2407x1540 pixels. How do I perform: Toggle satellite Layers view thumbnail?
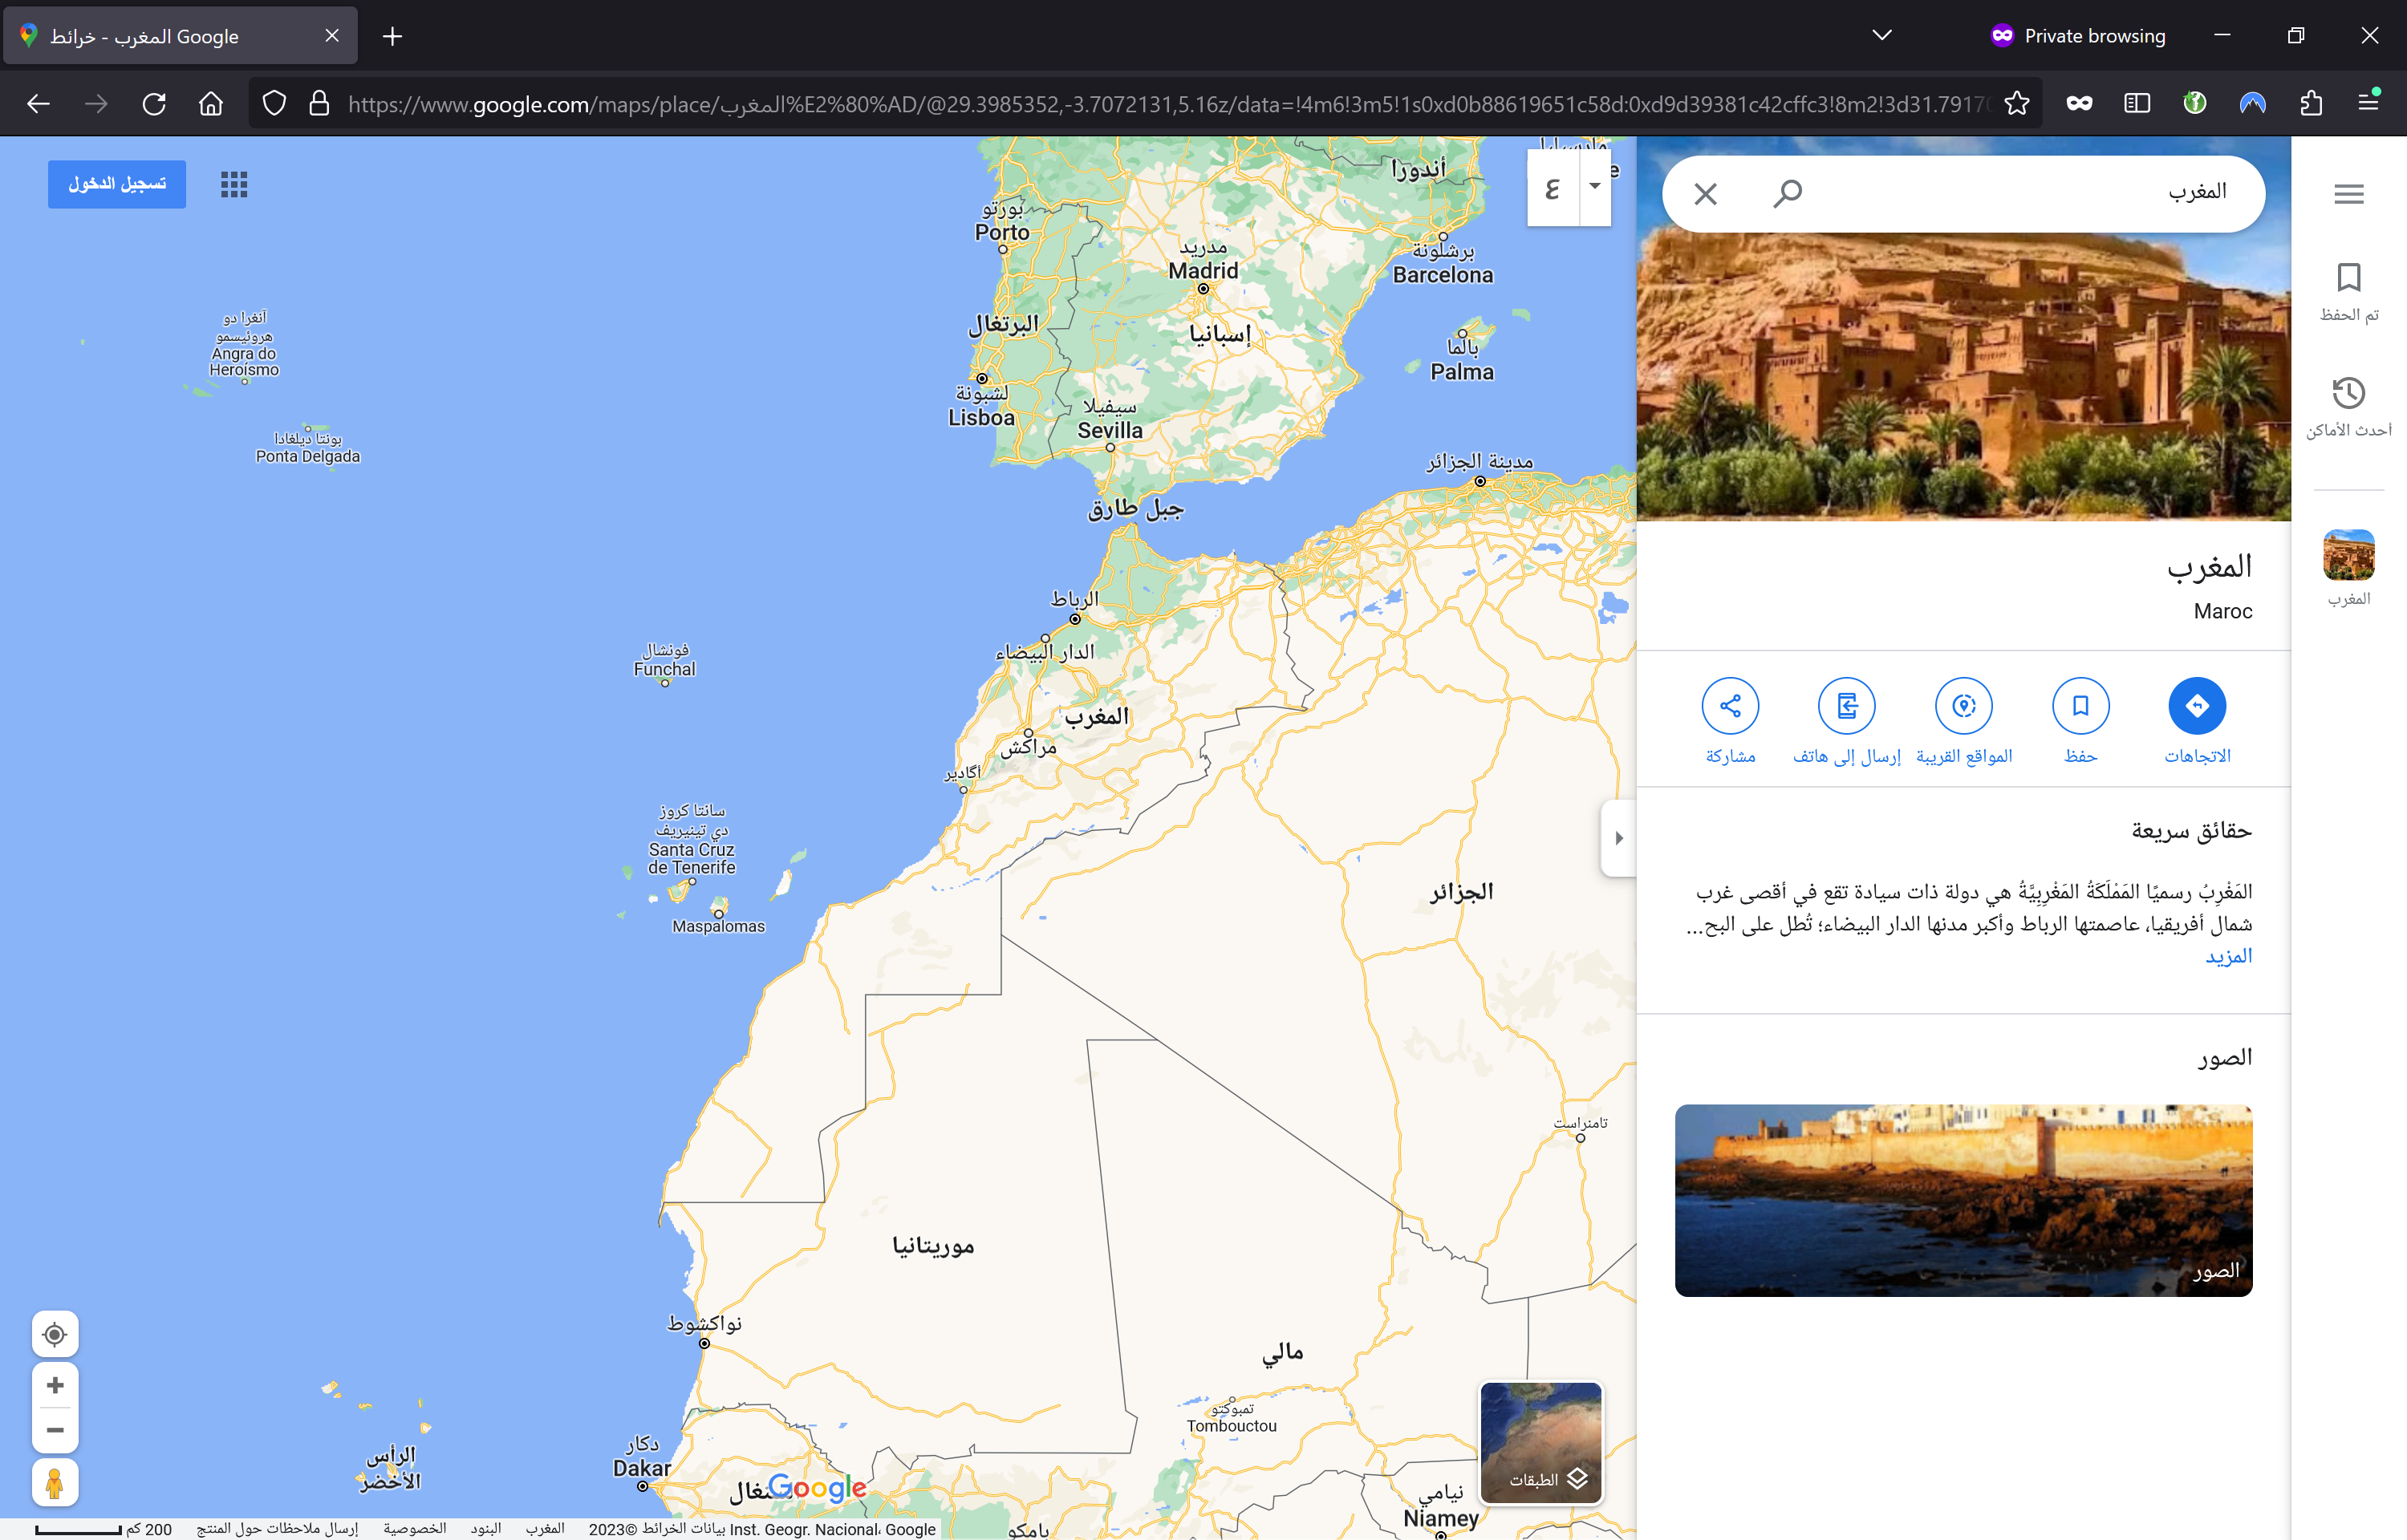[1540, 1442]
